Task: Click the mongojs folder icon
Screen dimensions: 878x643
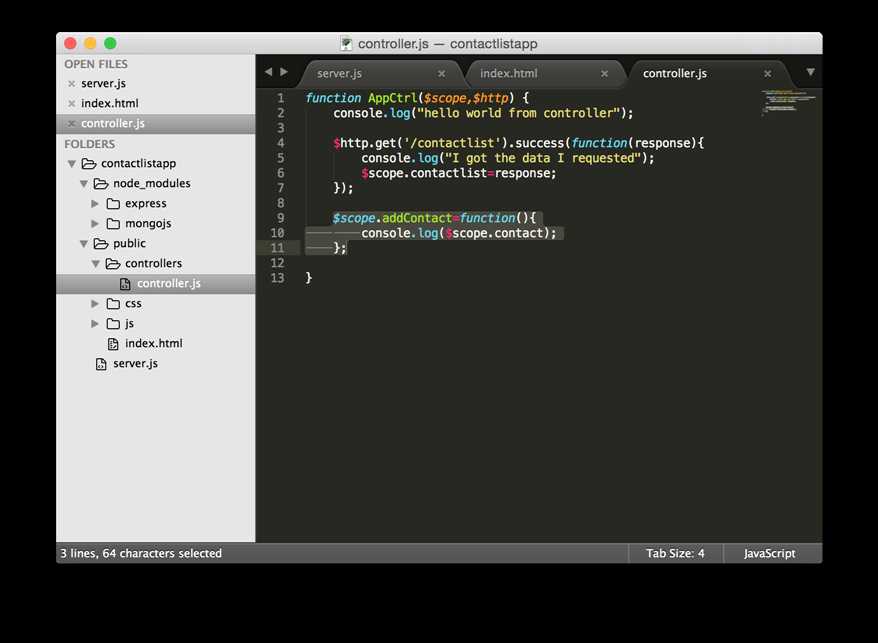Action: coord(113,223)
